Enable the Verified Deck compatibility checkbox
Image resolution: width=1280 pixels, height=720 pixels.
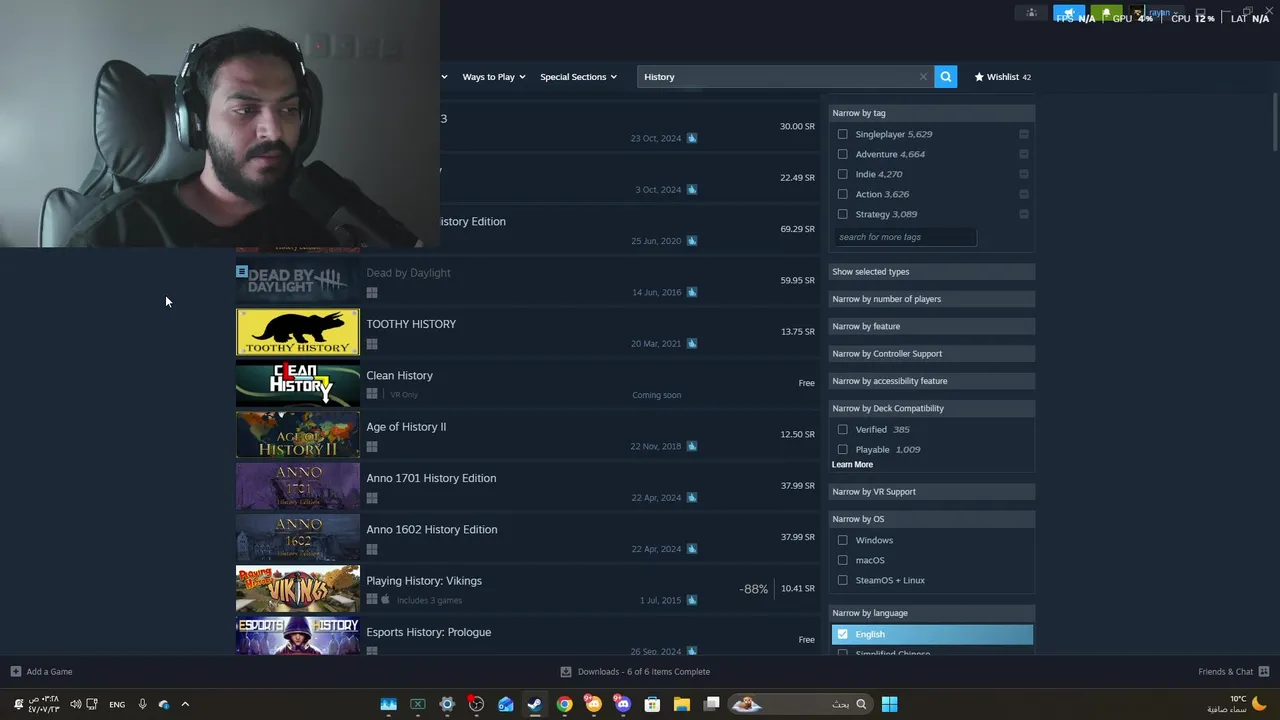click(842, 429)
